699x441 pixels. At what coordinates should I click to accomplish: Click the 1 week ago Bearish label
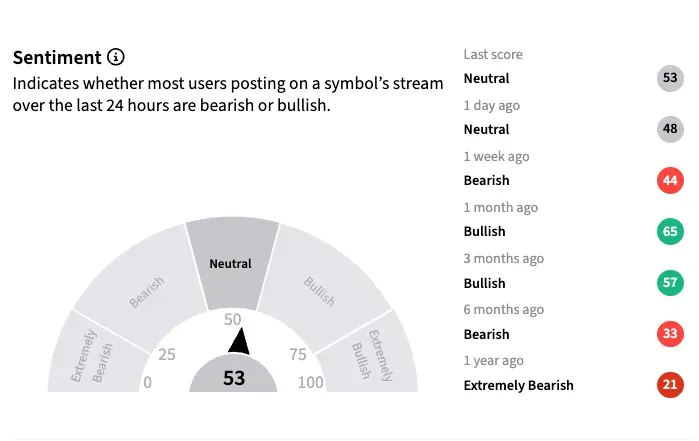pos(487,180)
